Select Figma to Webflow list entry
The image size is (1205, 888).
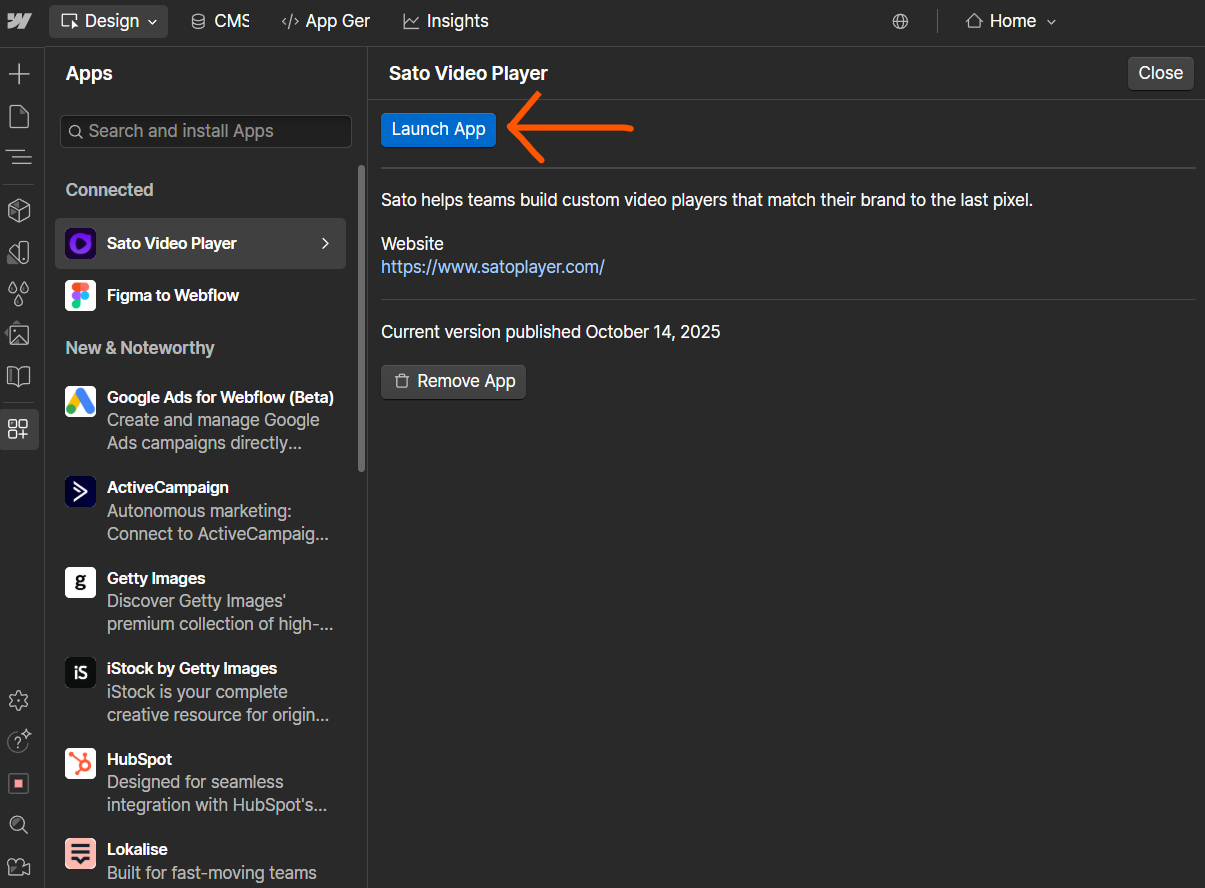click(x=200, y=295)
